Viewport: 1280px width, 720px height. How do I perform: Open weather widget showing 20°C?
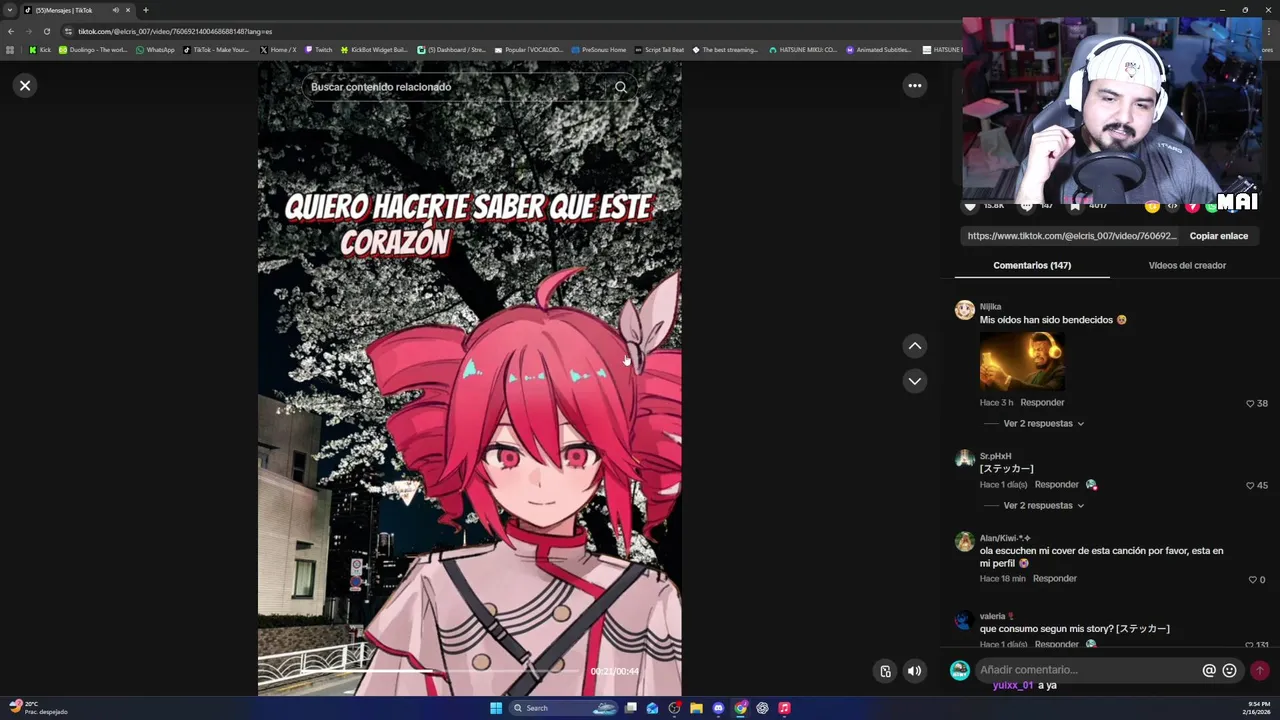tap(38, 708)
